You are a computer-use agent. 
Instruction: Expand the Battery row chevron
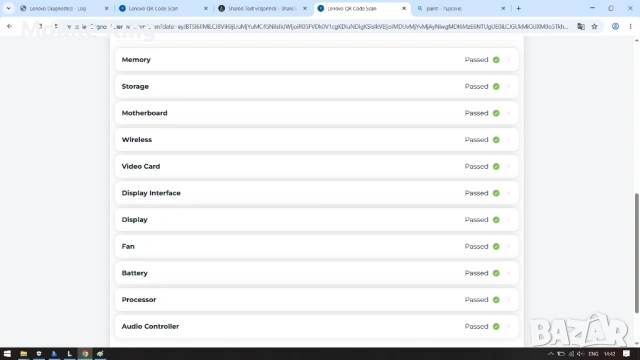coord(509,273)
